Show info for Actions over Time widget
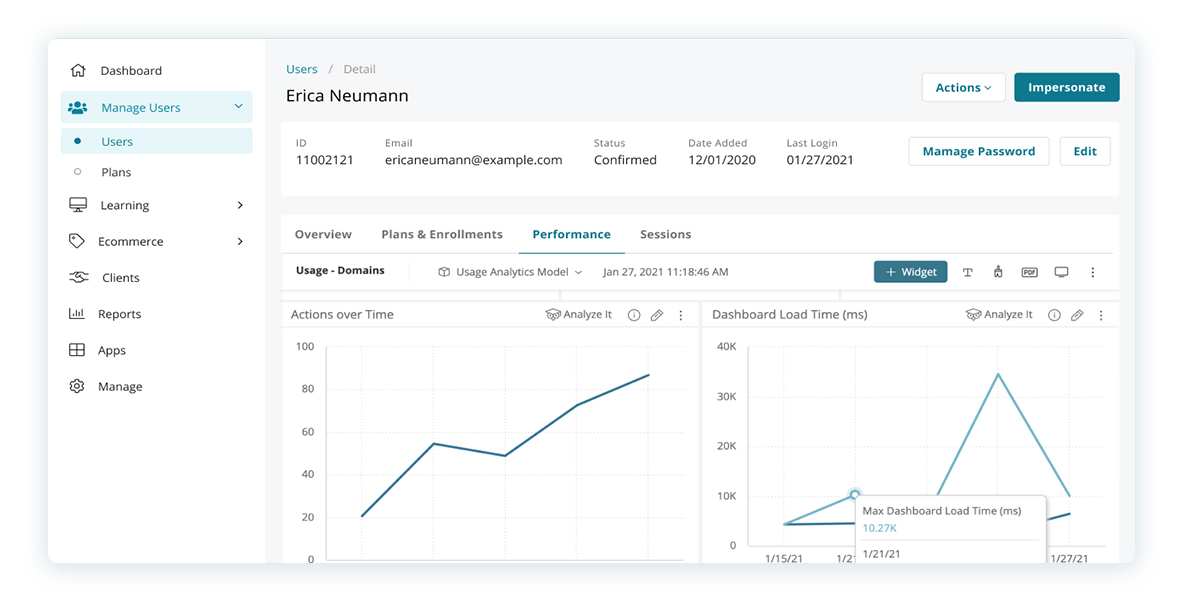The width and height of the screenshot is (1200, 600). click(634, 315)
